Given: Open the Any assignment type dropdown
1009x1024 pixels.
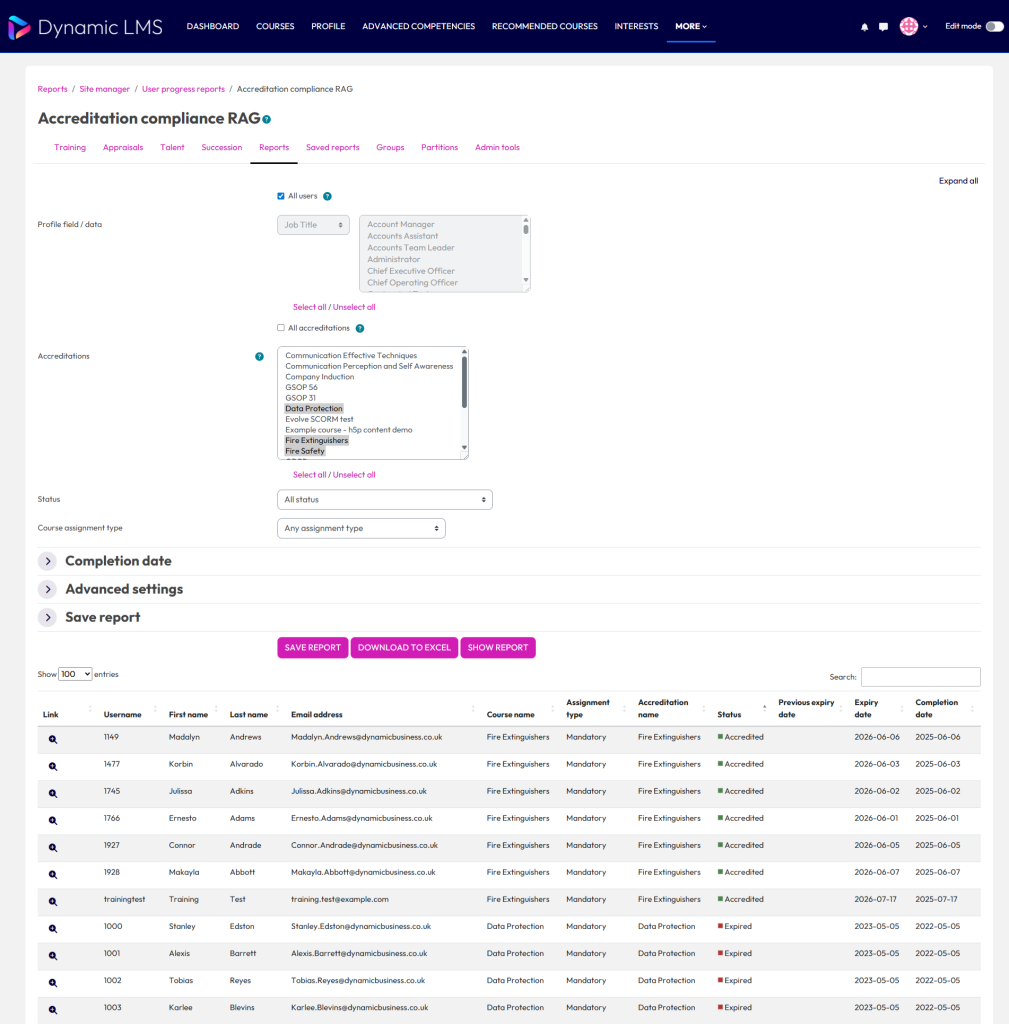Looking at the screenshot, I should pyautogui.click(x=361, y=528).
